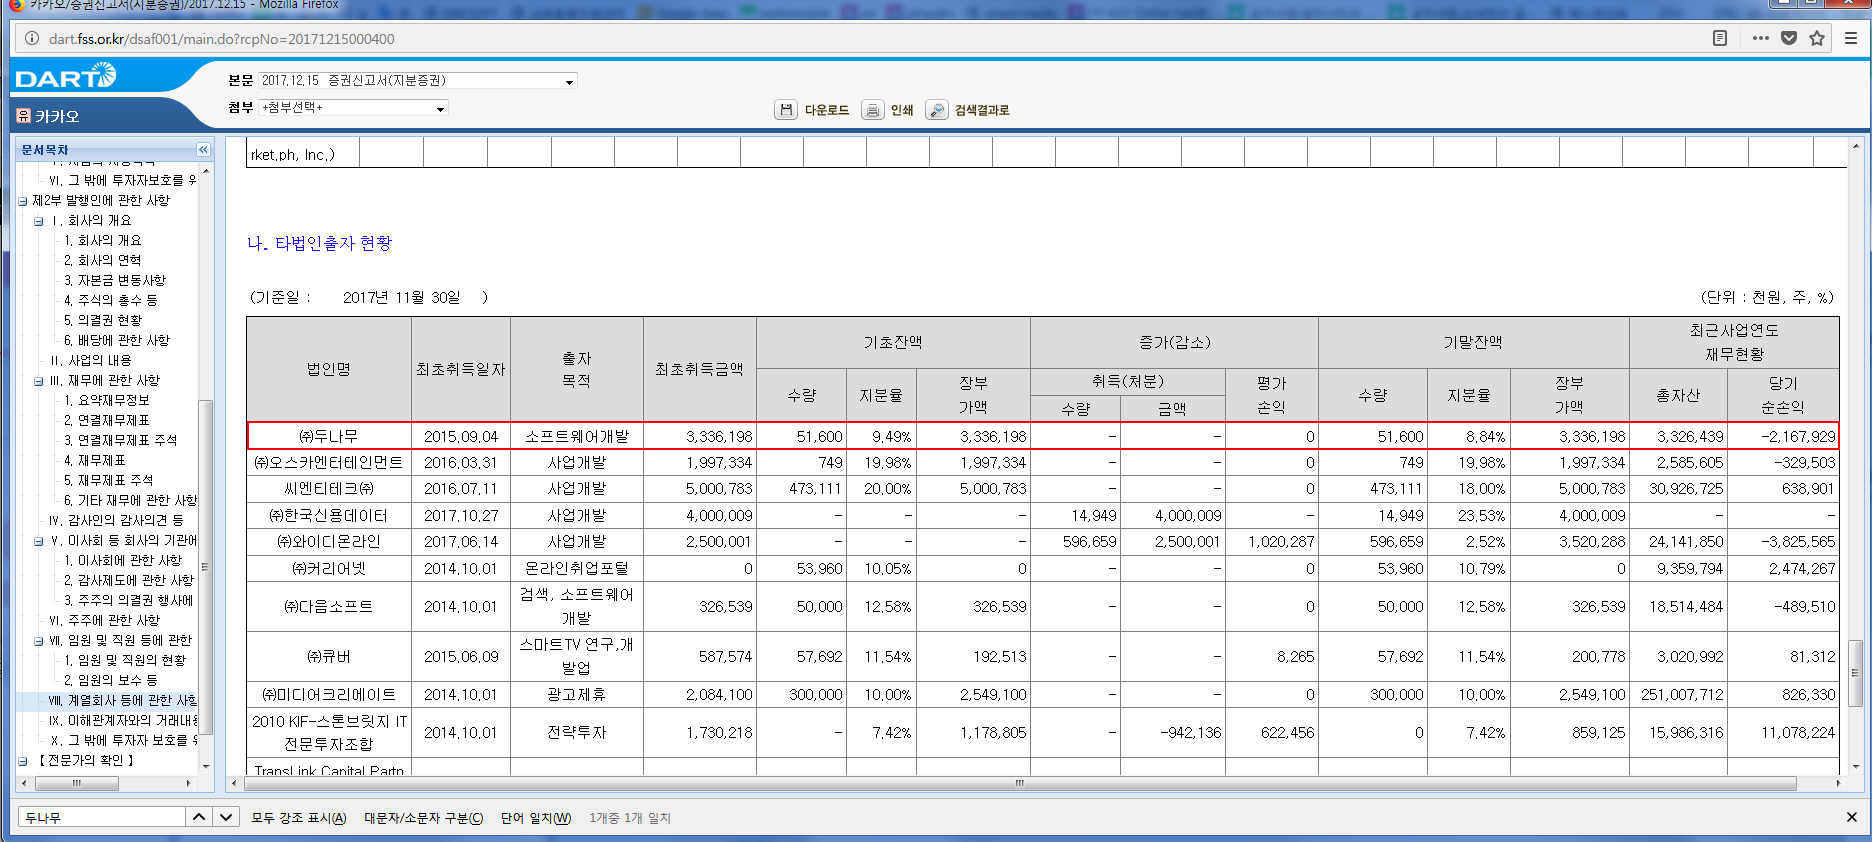Go to previous find match
This screenshot has height=842, width=1872.
(x=199, y=817)
